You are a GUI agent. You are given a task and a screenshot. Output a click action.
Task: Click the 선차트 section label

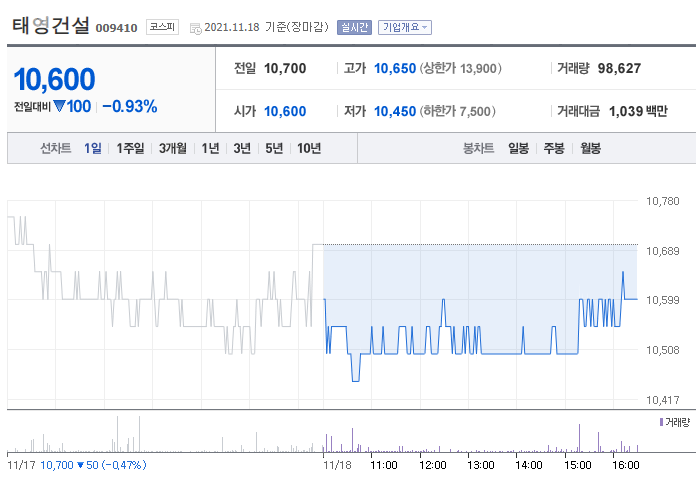pyautogui.click(x=56, y=148)
